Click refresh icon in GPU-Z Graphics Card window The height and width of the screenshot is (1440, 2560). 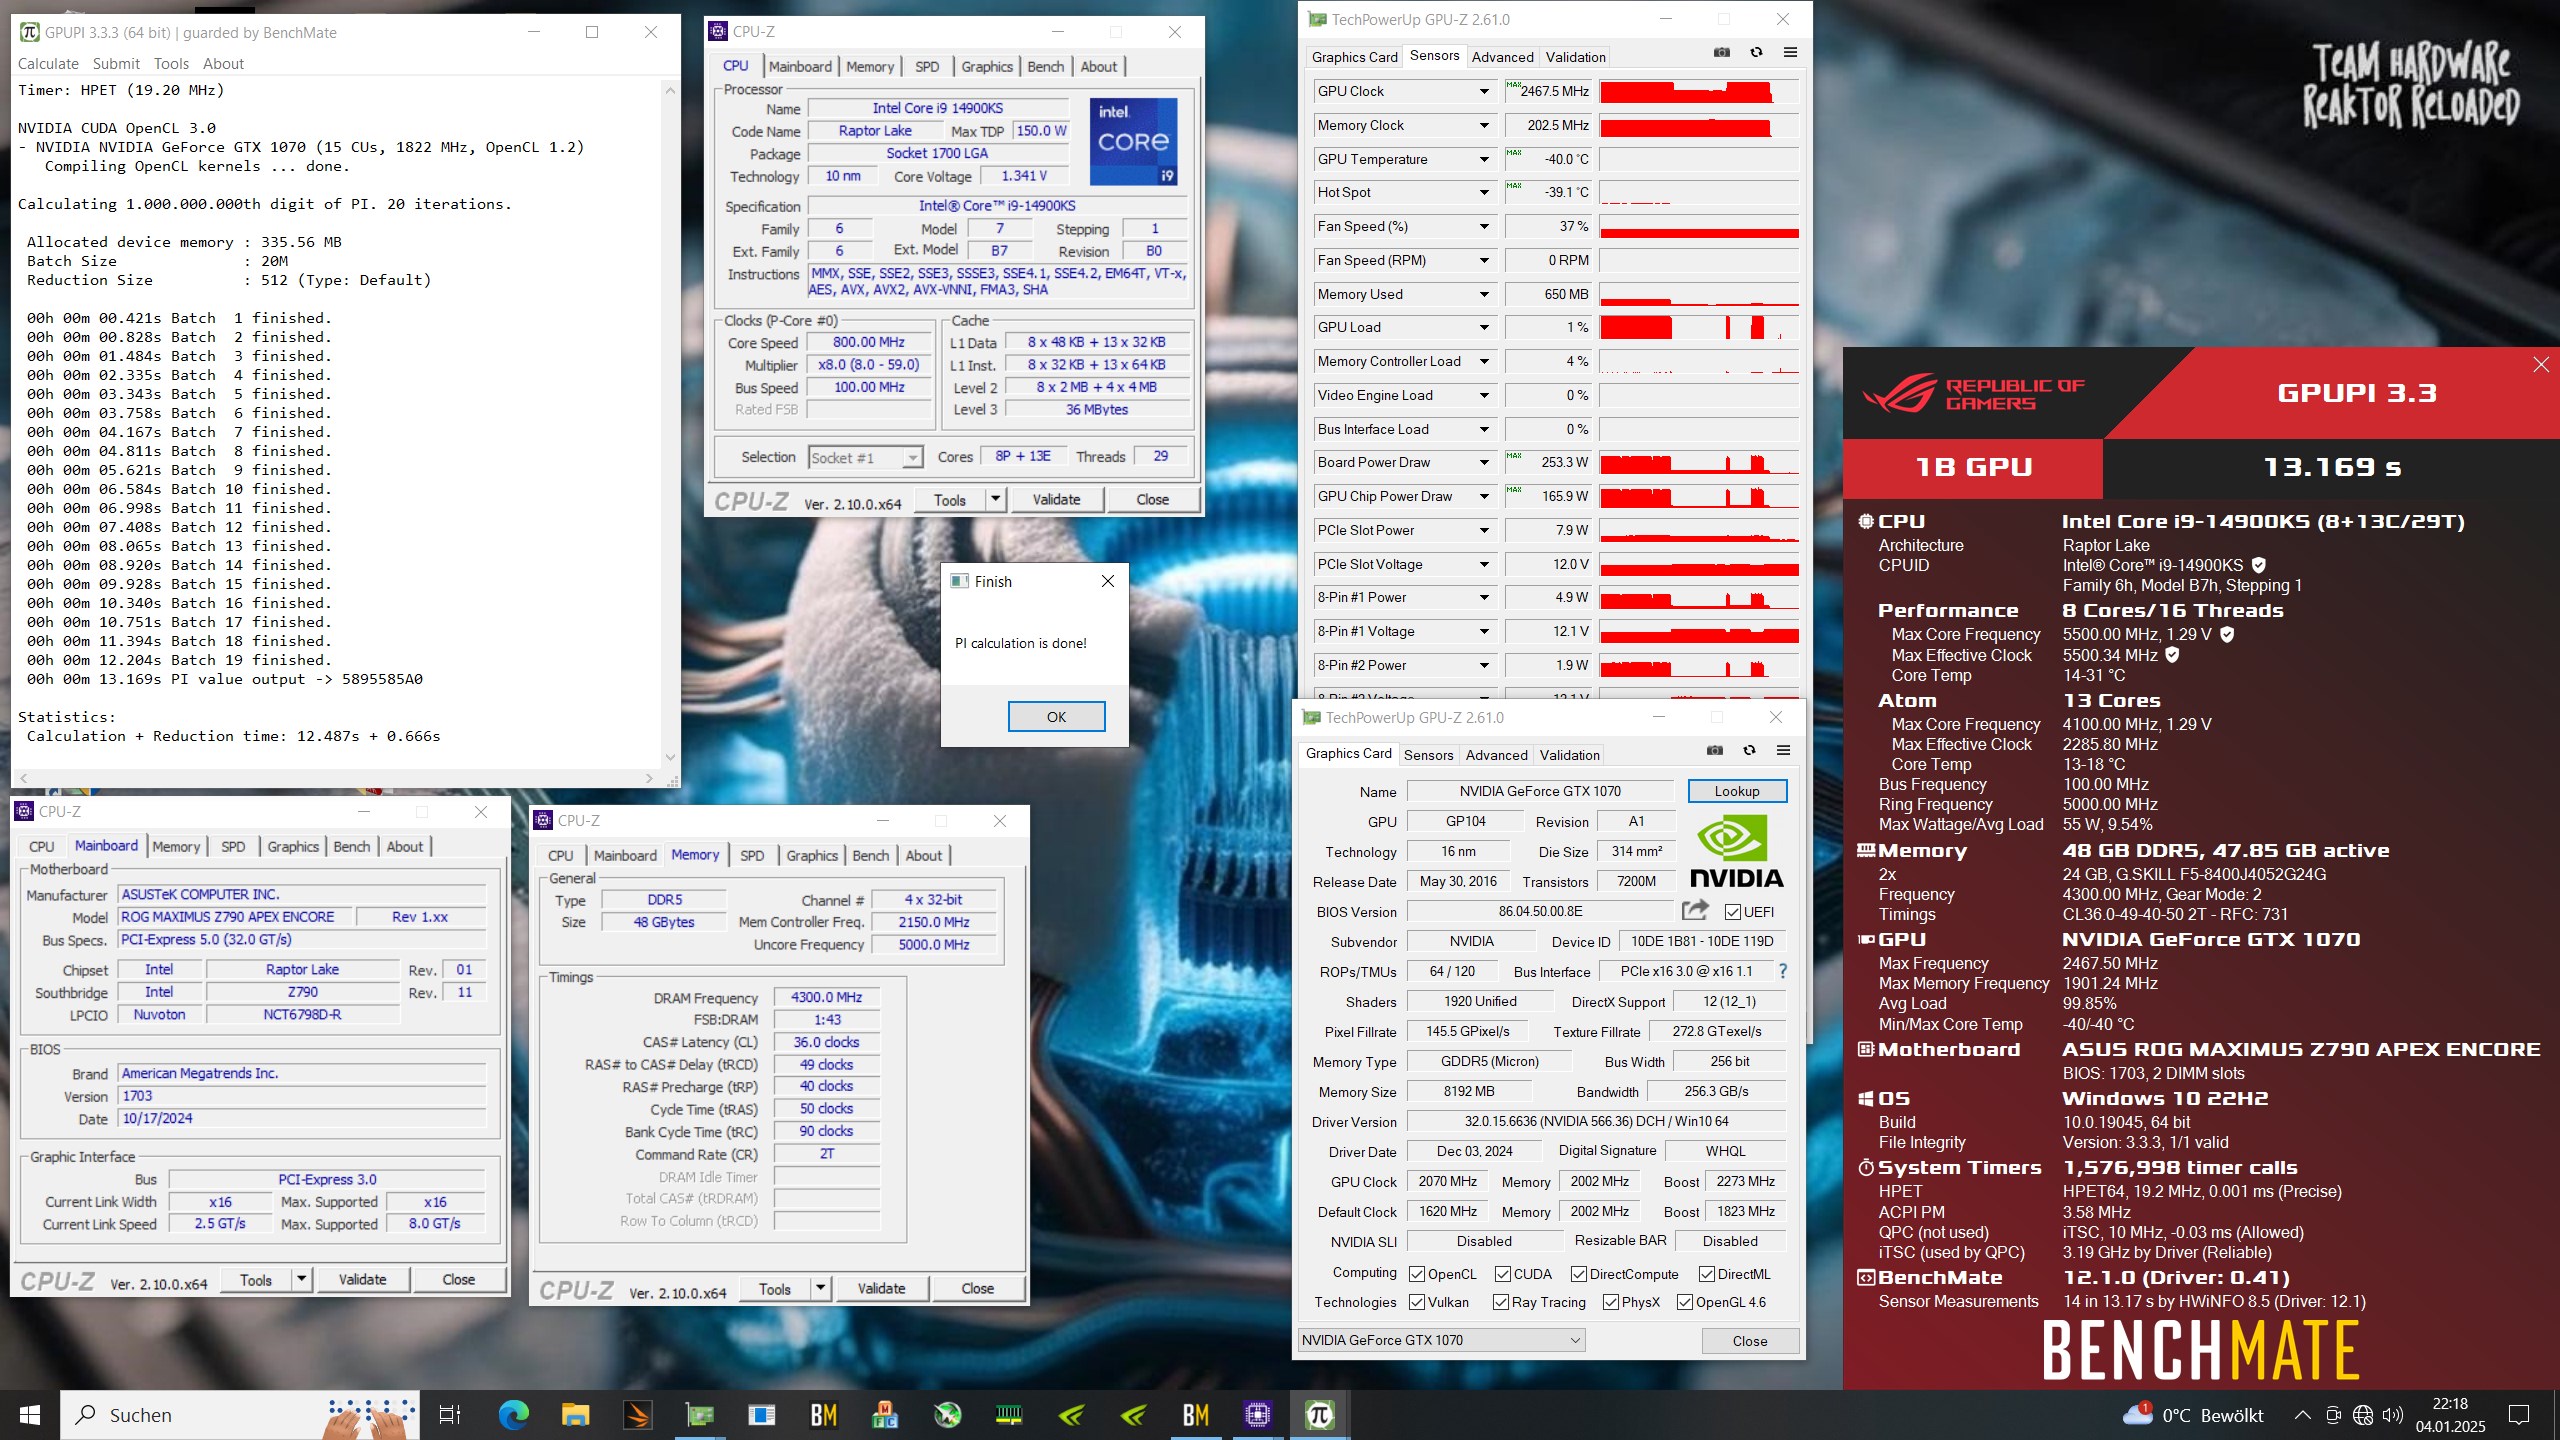1749,751
